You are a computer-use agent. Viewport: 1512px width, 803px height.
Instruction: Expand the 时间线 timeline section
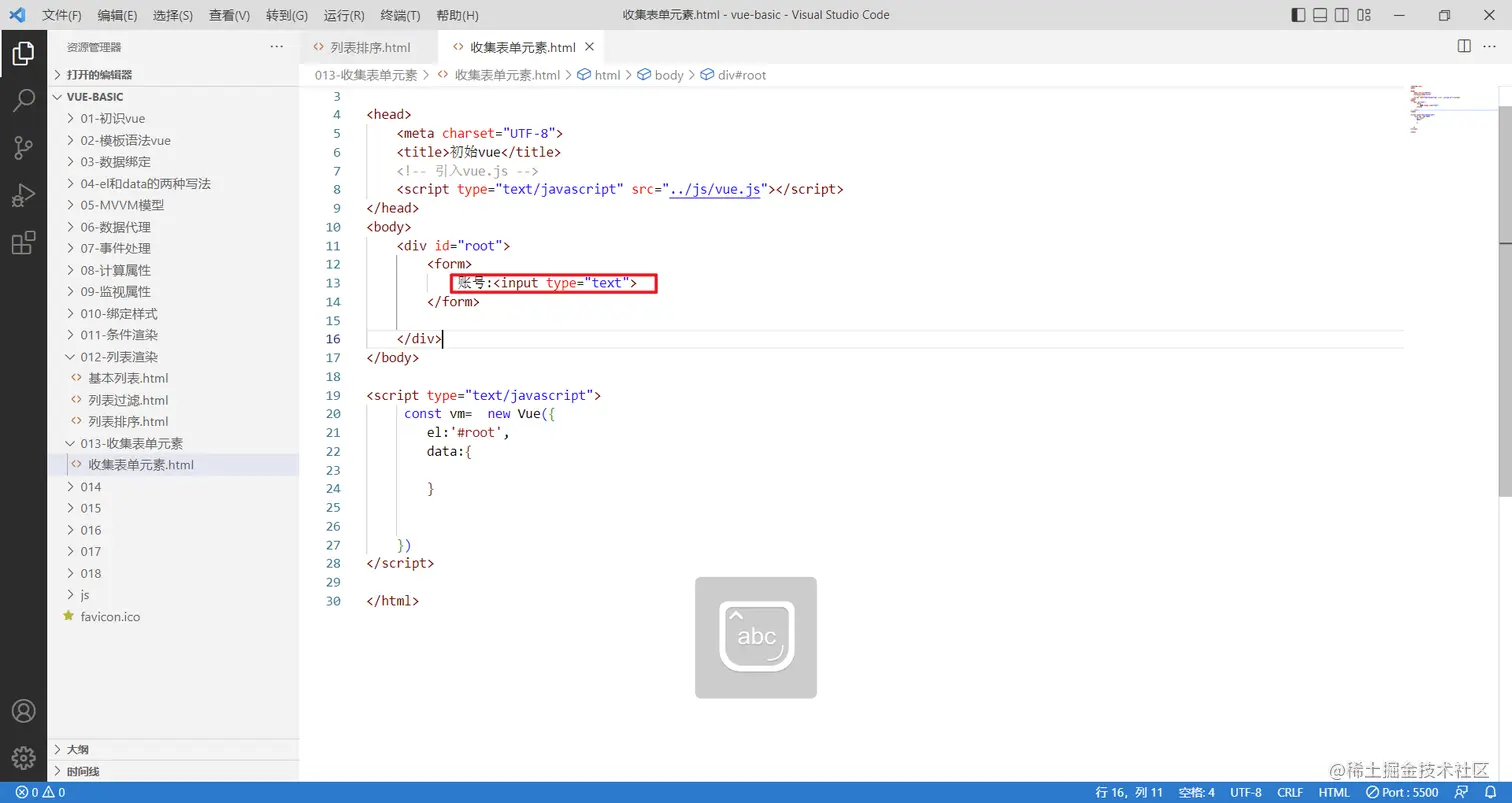[x=174, y=771]
